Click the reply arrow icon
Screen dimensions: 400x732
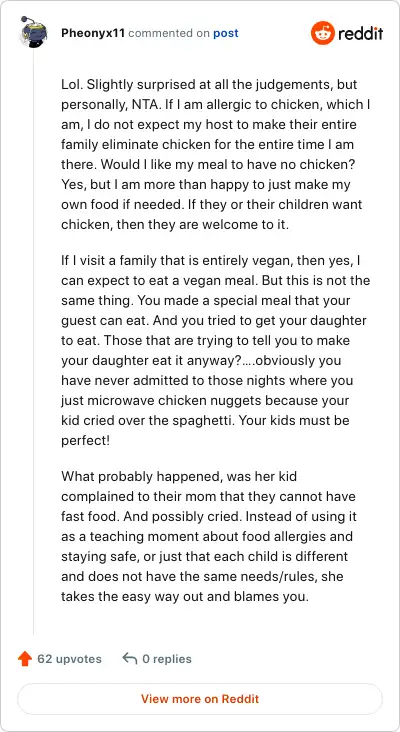(x=130, y=659)
